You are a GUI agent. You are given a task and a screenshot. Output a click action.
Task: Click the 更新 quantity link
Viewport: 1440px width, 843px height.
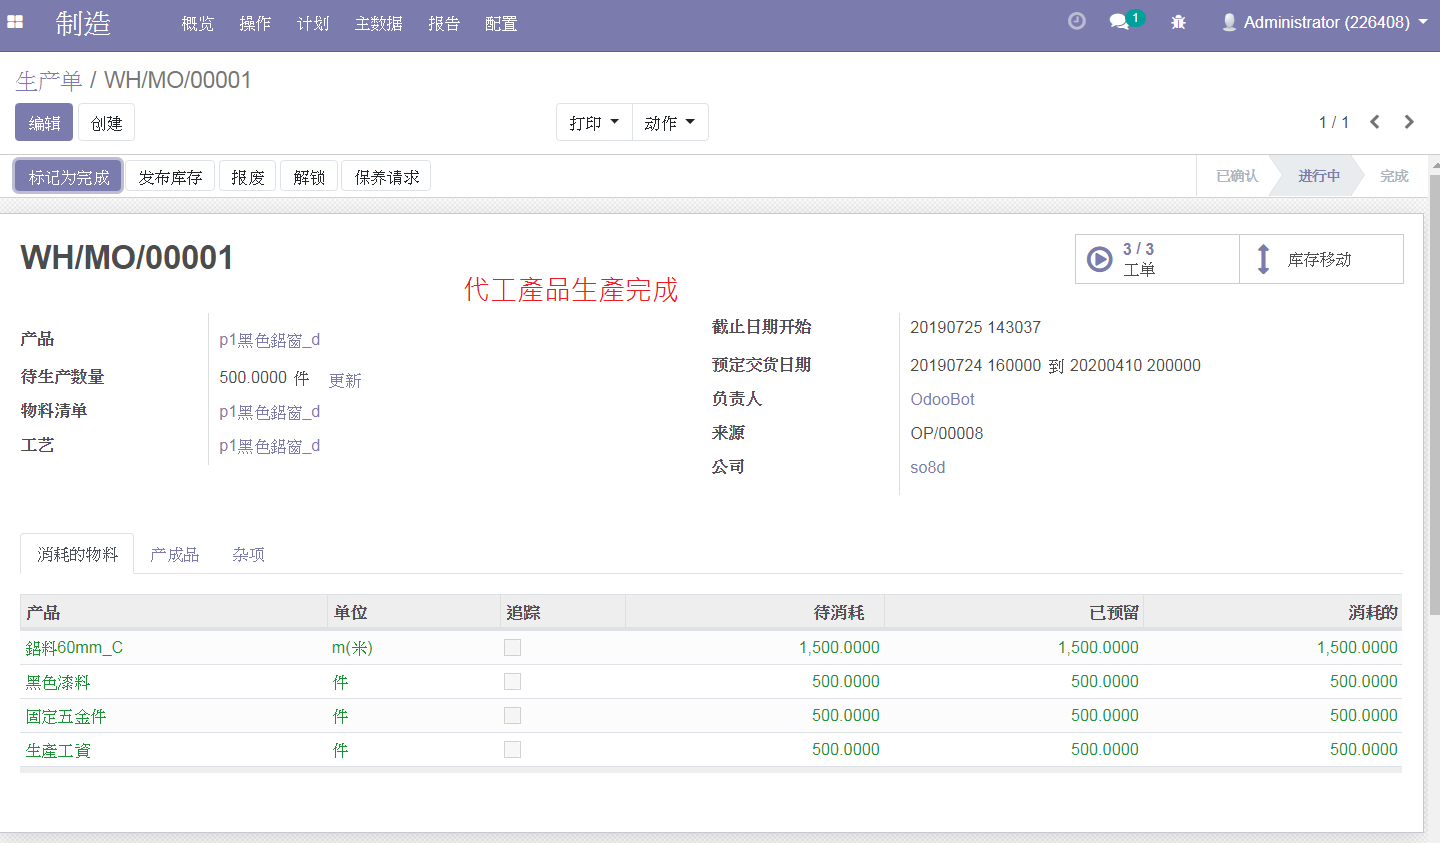[345, 380]
